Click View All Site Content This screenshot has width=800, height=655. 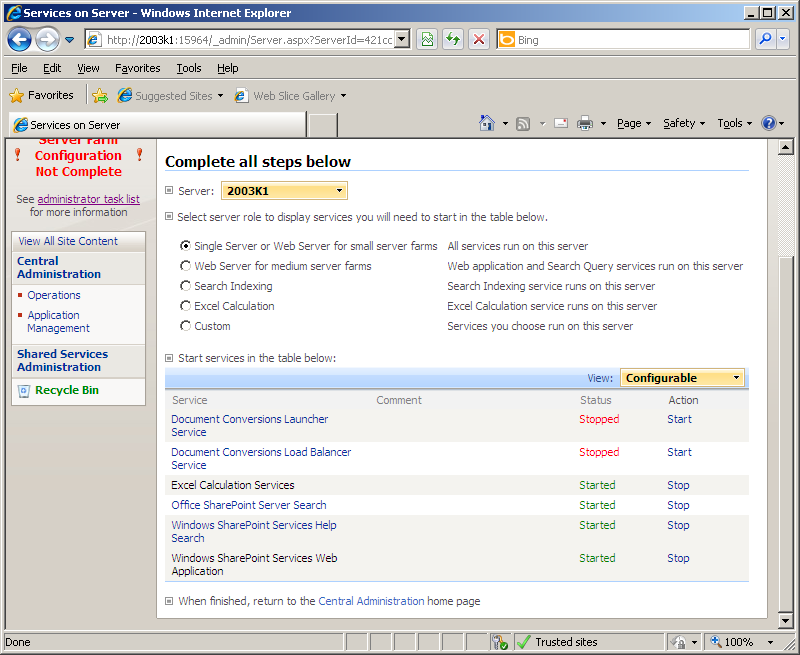68,241
